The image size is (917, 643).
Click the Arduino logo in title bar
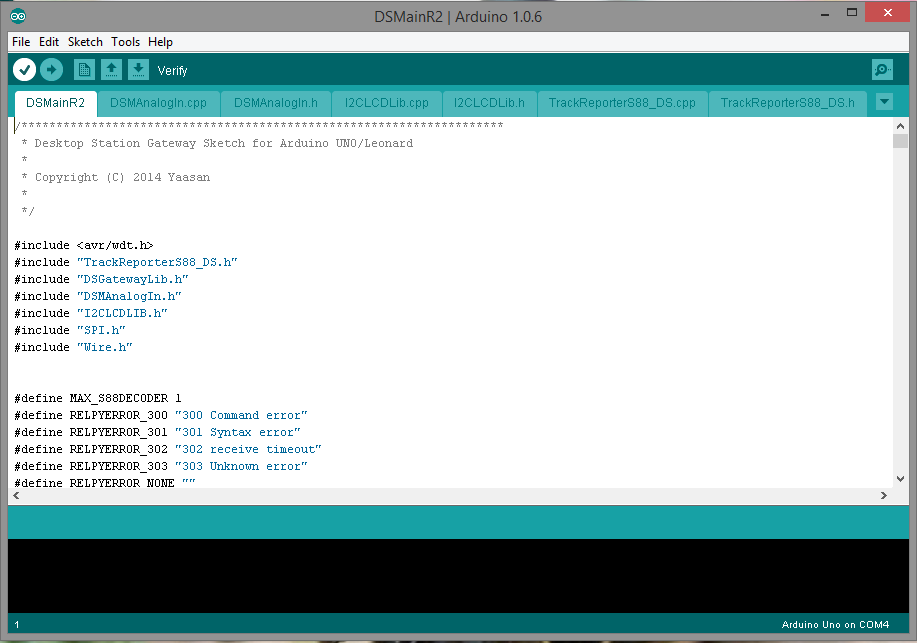[18, 16]
